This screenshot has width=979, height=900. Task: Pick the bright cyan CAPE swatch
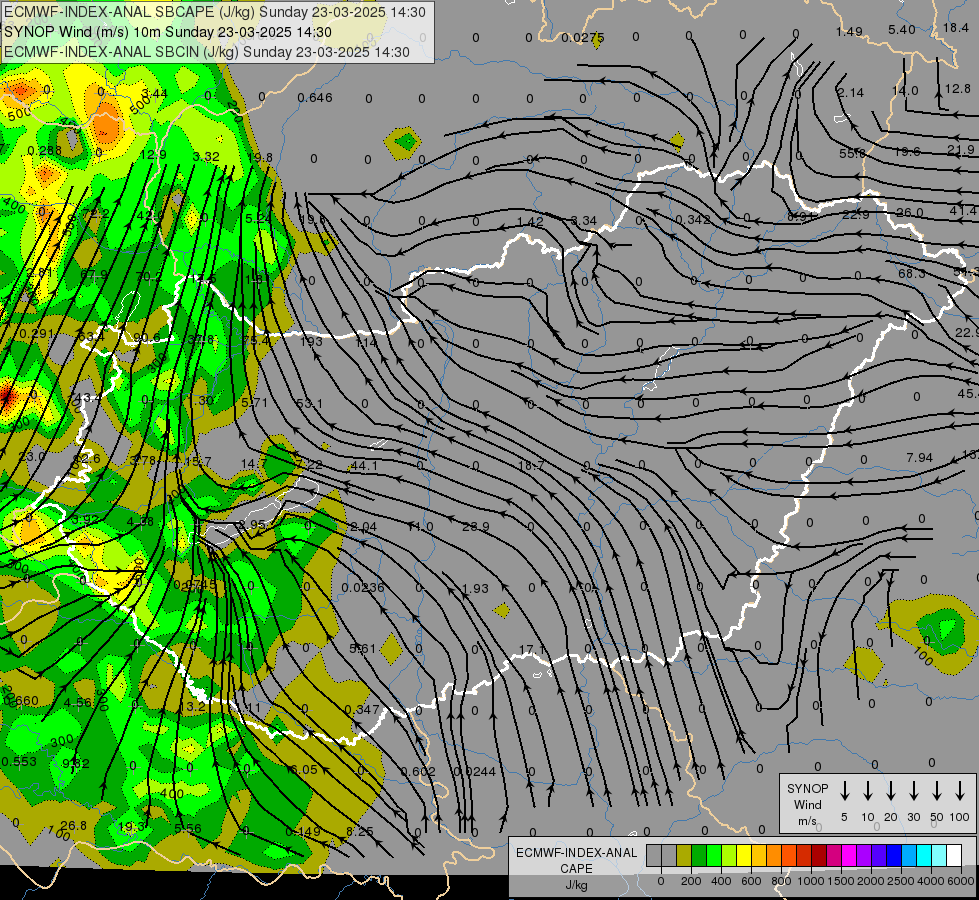(x=923, y=855)
